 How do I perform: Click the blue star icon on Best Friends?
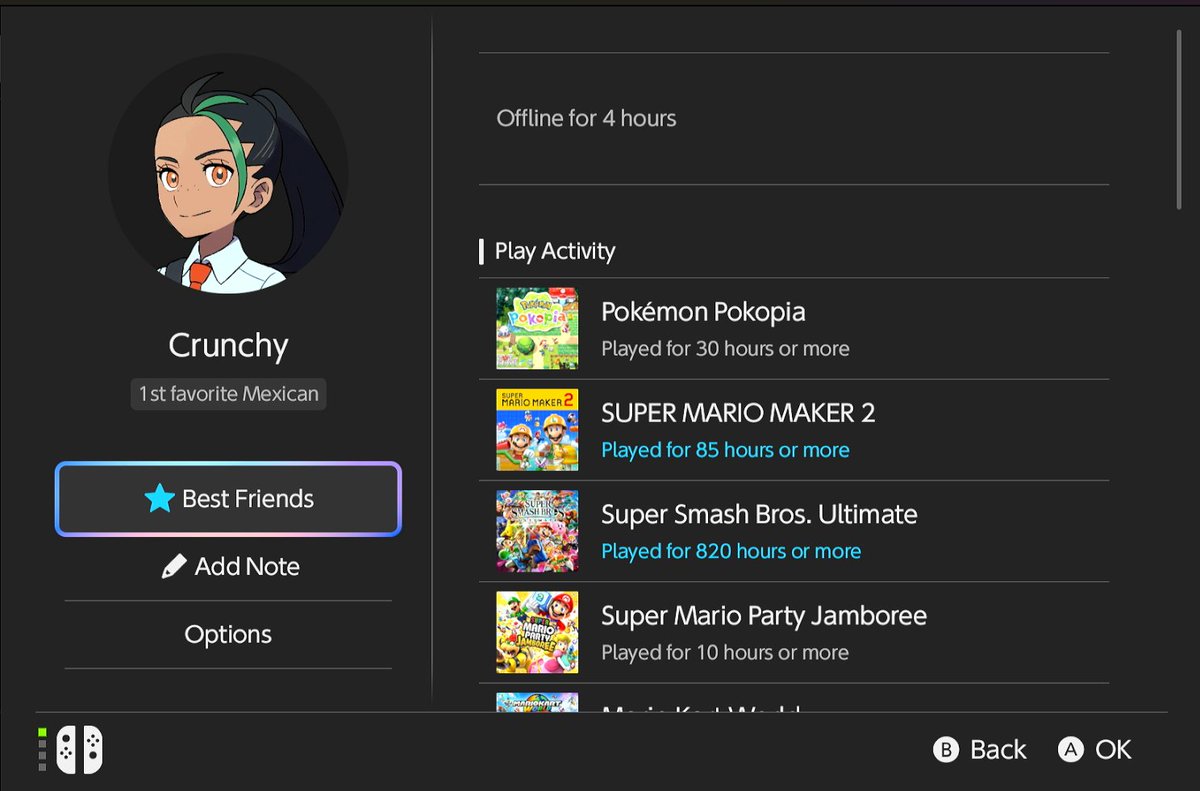point(159,499)
